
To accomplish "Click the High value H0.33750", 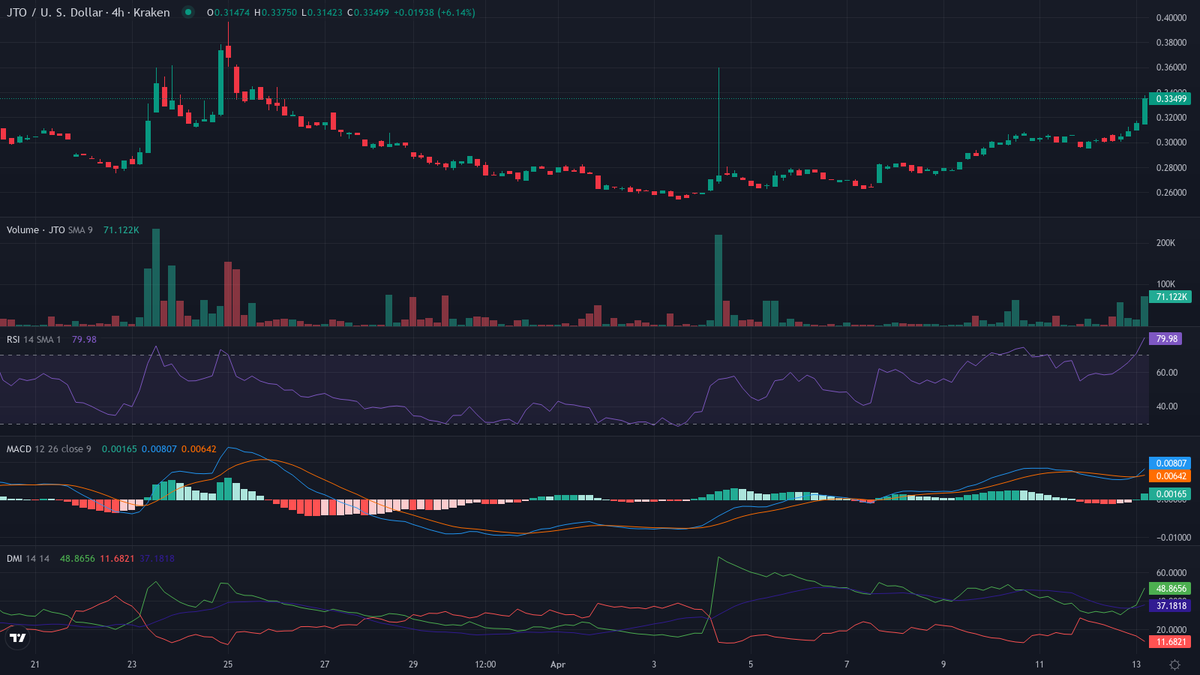I will [275, 12].
